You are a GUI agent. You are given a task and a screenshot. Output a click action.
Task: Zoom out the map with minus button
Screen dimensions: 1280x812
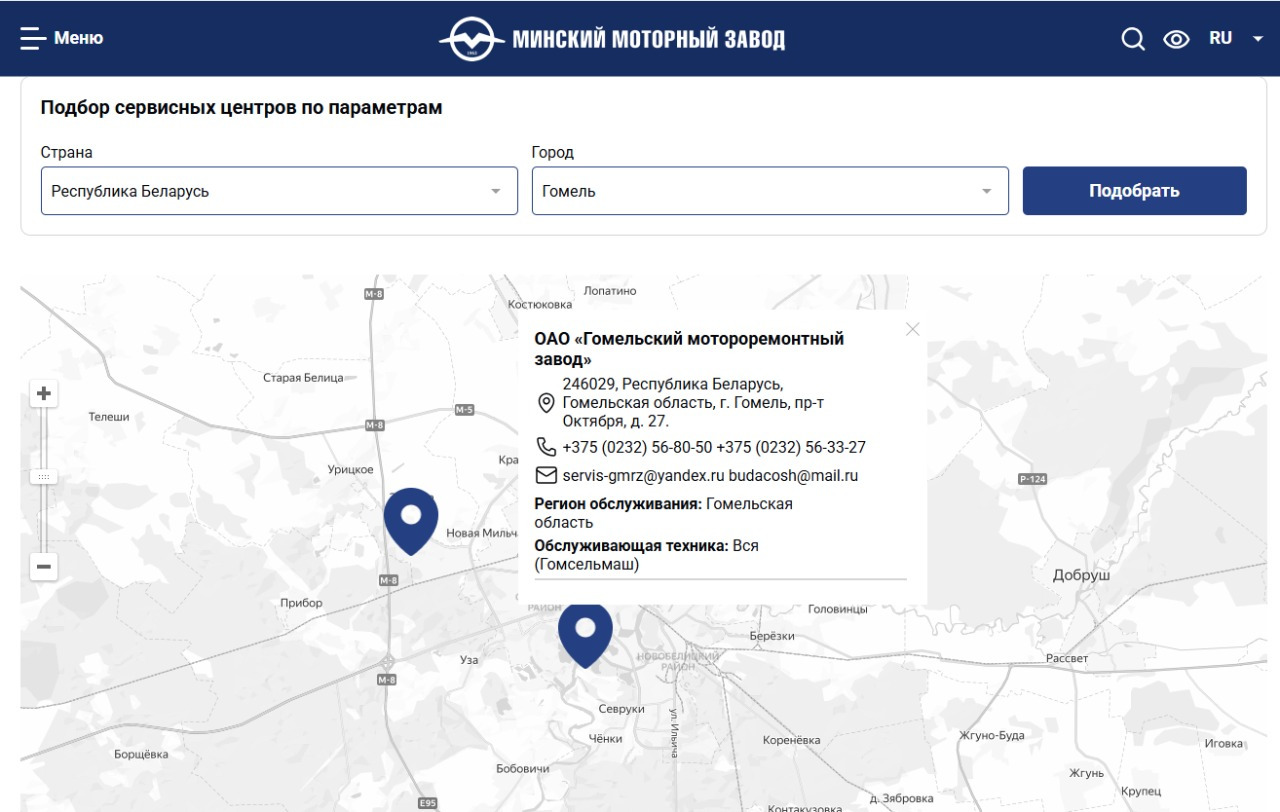click(43, 567)
